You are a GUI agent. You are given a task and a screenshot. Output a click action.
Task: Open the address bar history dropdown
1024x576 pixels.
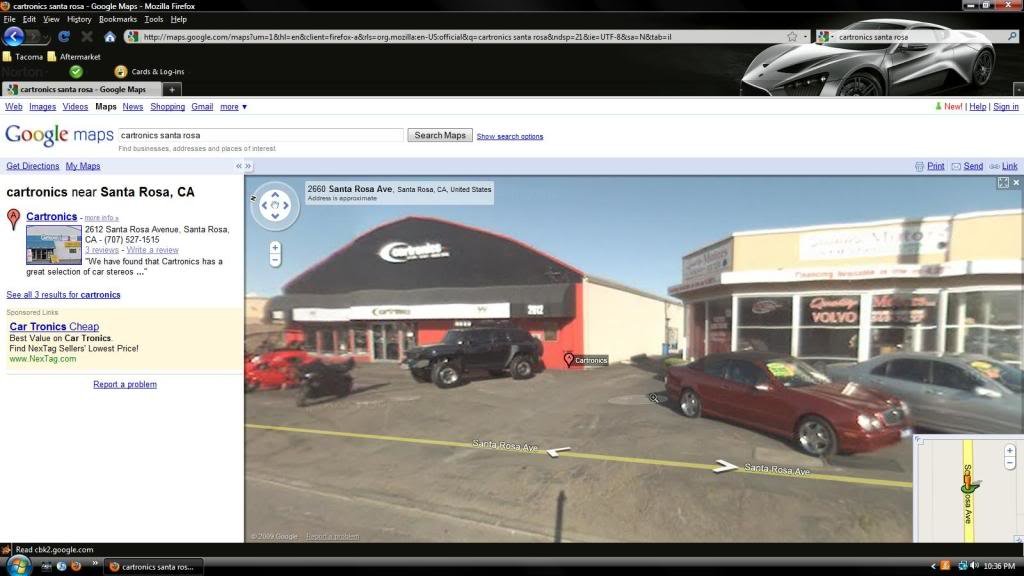(x=805, y=37)
